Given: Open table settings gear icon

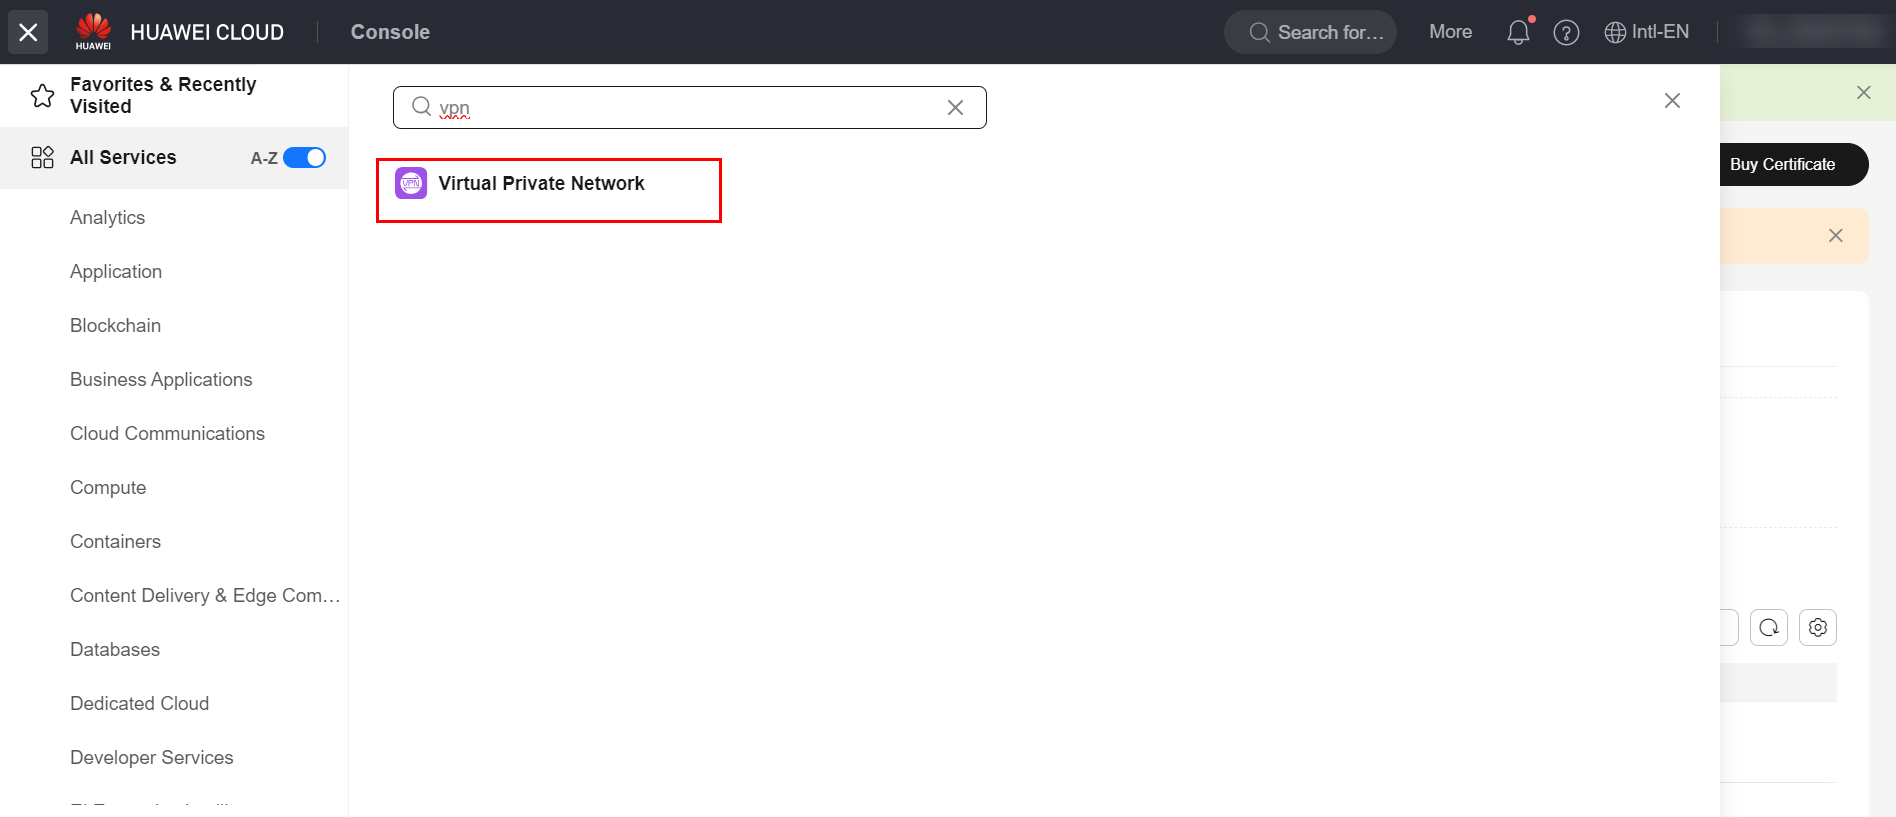Looking at the screenshot, I should [1818, 627].
